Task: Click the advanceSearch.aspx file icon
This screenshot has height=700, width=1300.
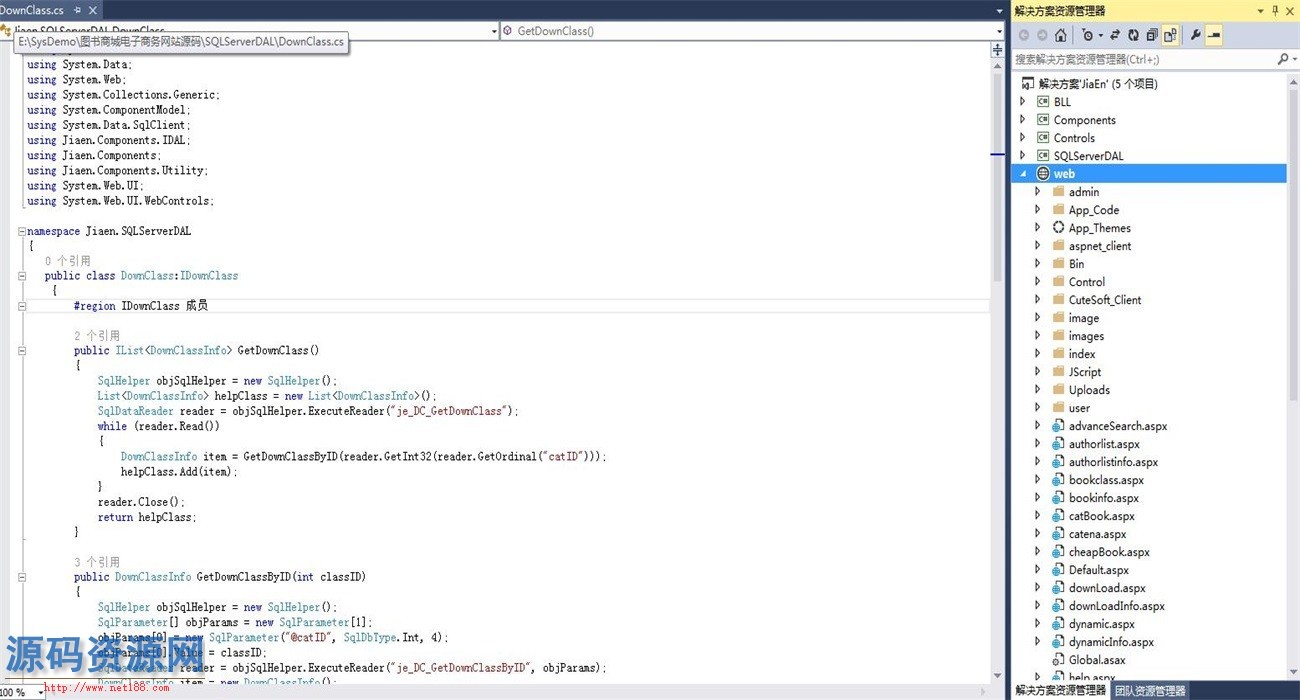Action: pyautogui.click(x=1059, y=426)
